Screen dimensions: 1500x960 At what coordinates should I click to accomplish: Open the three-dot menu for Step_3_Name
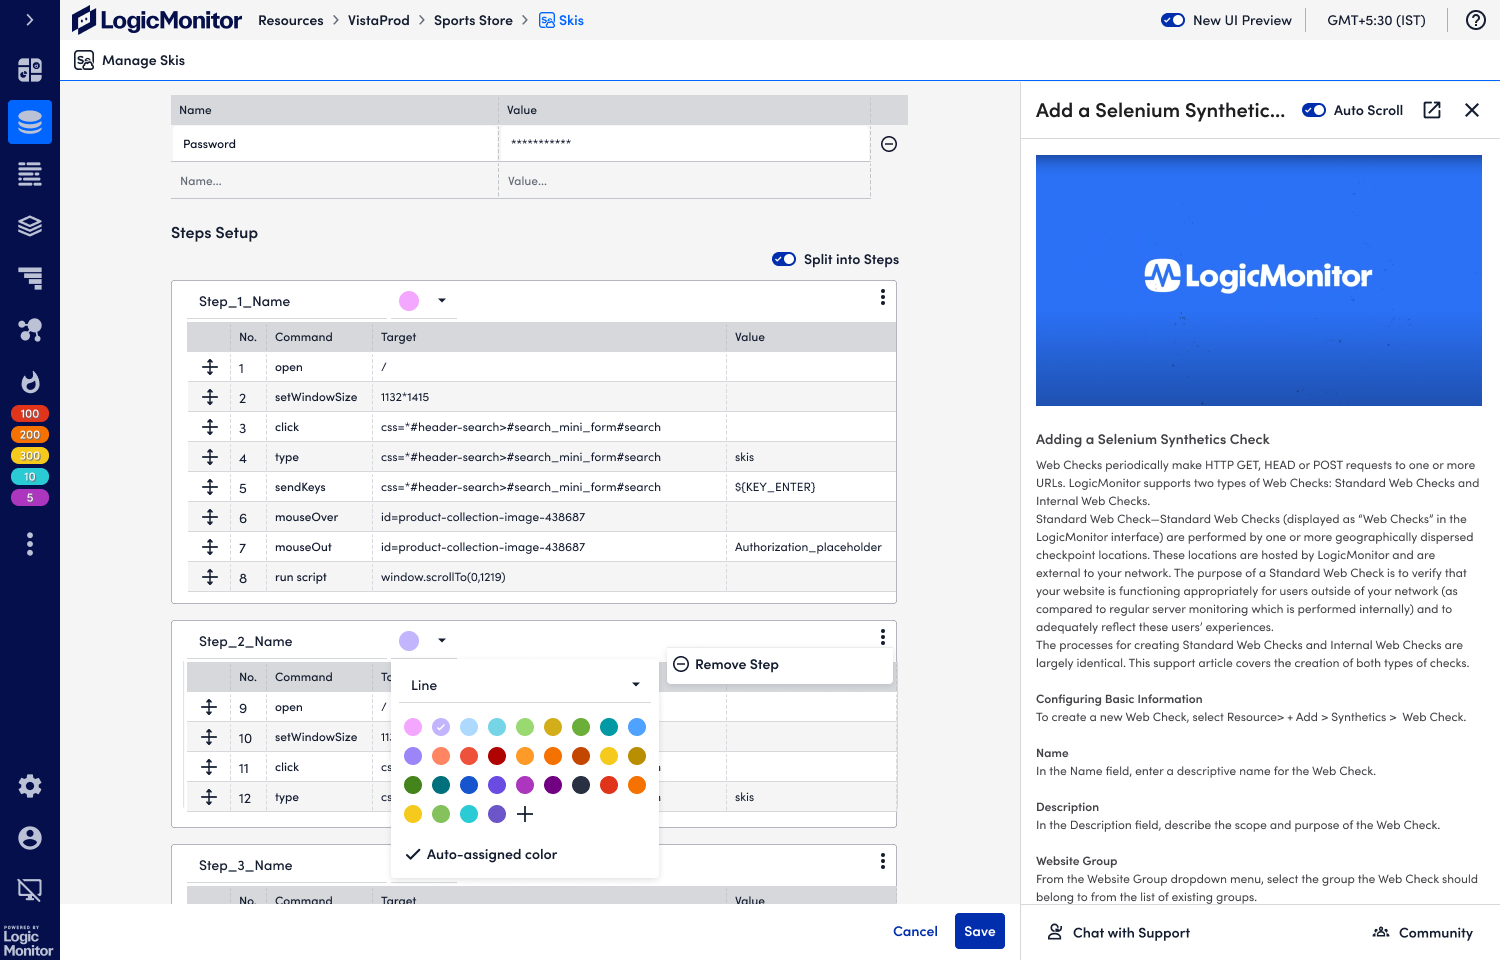[x=882, y=861]
